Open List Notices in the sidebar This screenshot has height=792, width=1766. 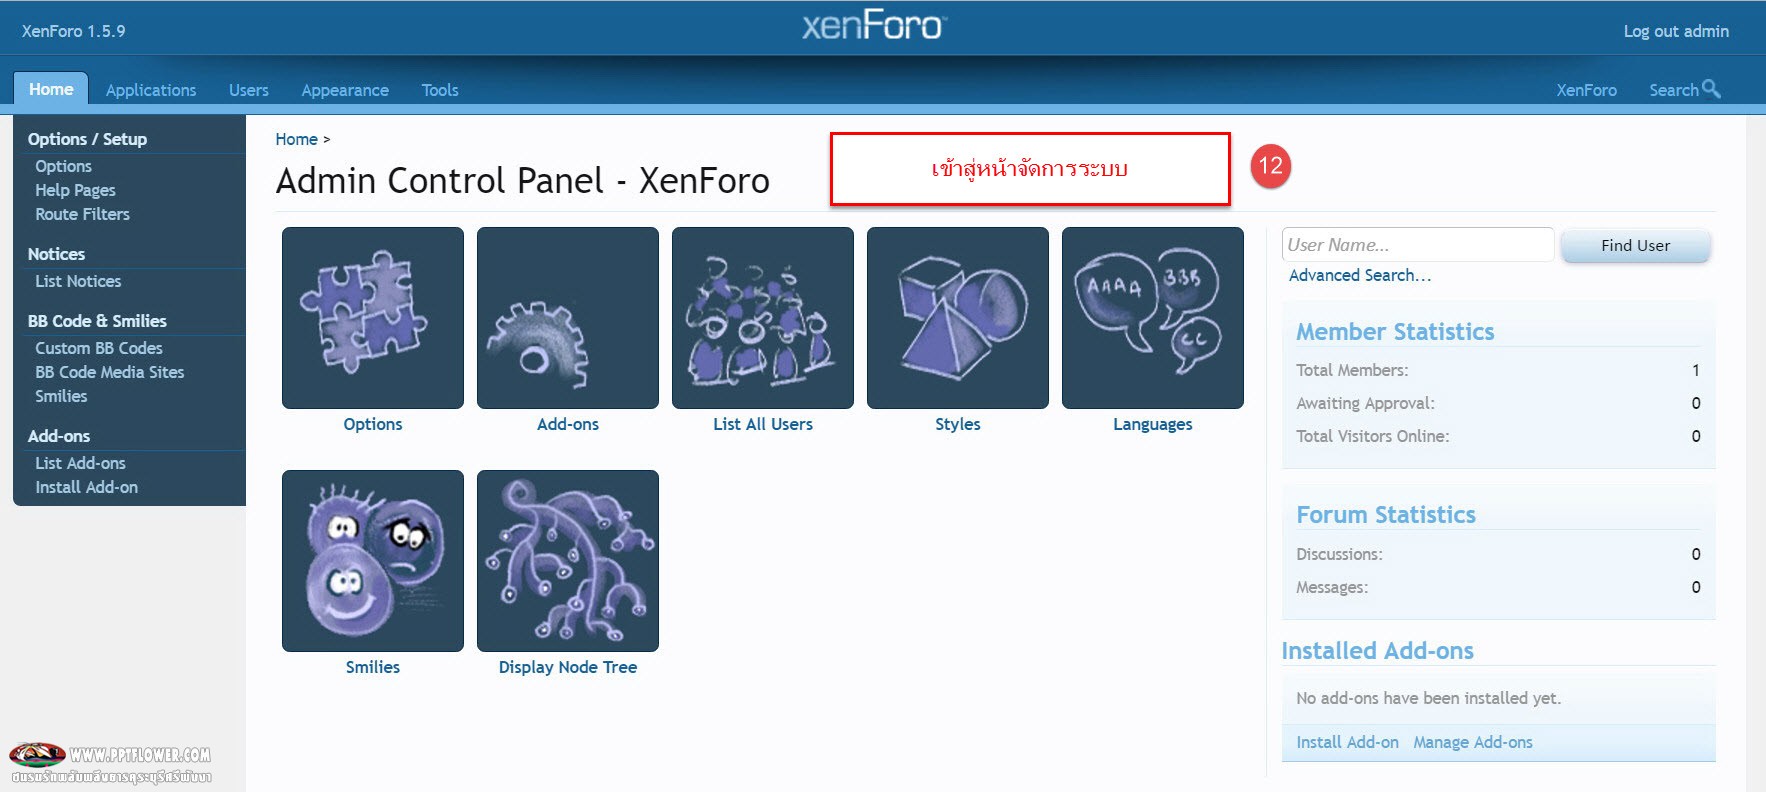point(78,281)
